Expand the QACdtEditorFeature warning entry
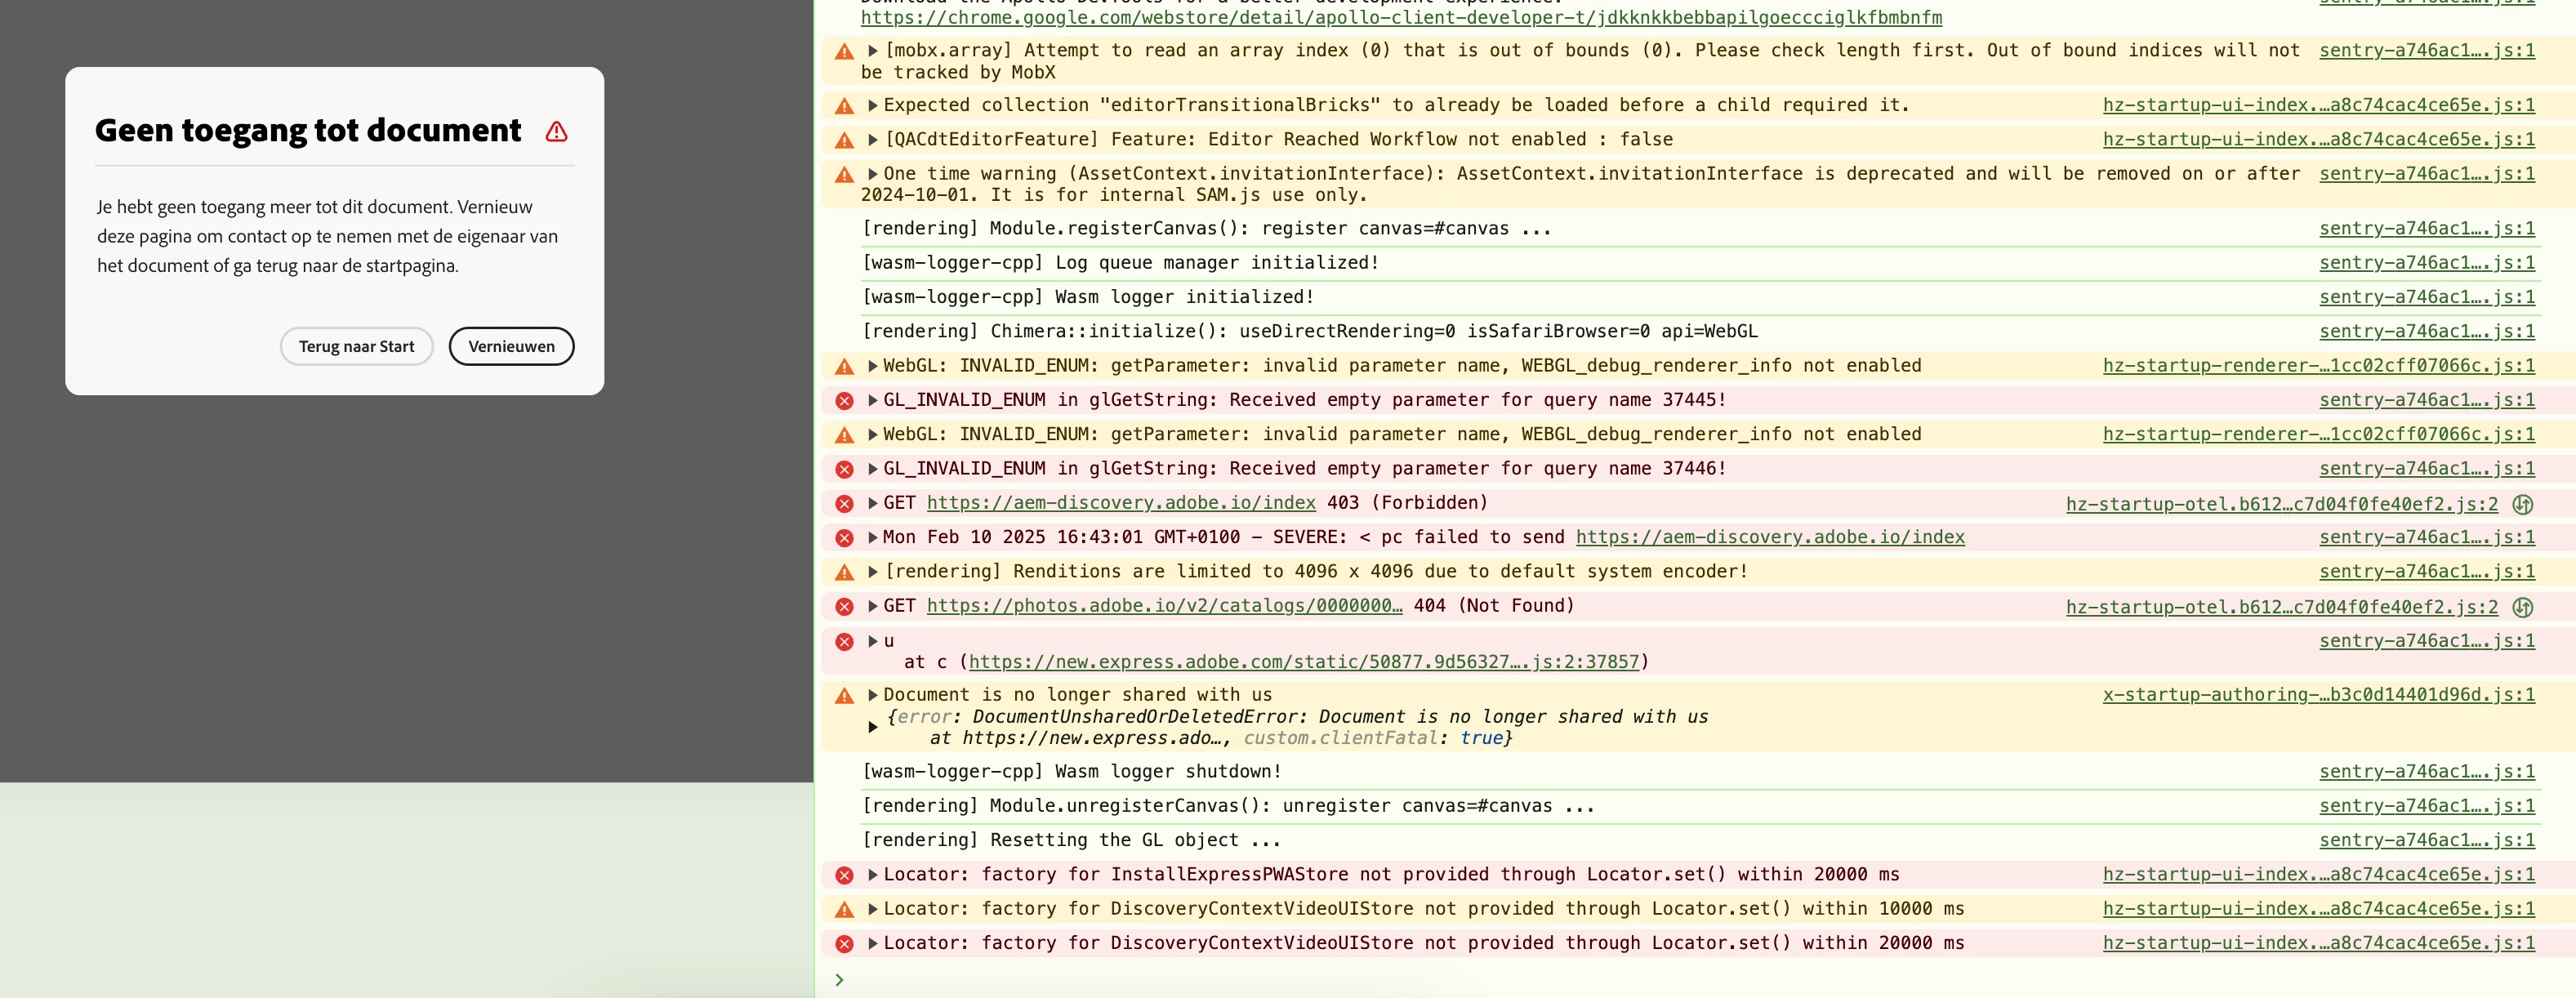The image size is (2576, 998). tap(872, 139)
